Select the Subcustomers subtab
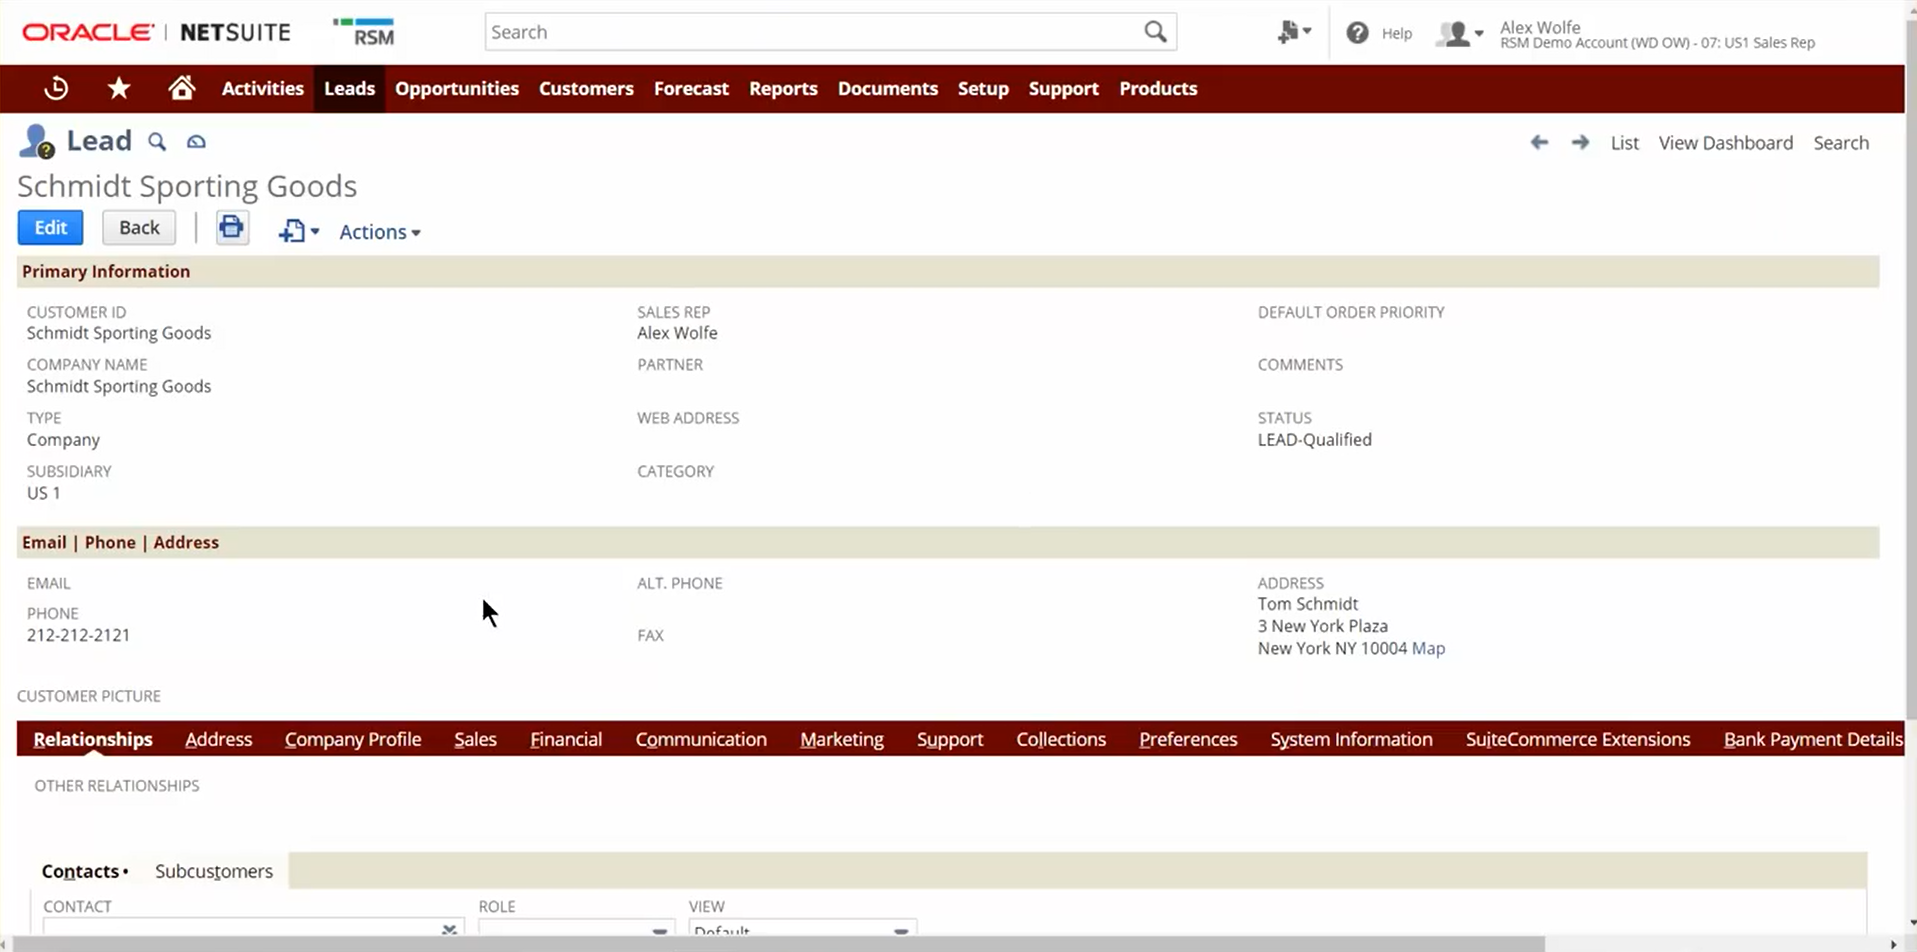The image size is (1917, 952). 213,871
